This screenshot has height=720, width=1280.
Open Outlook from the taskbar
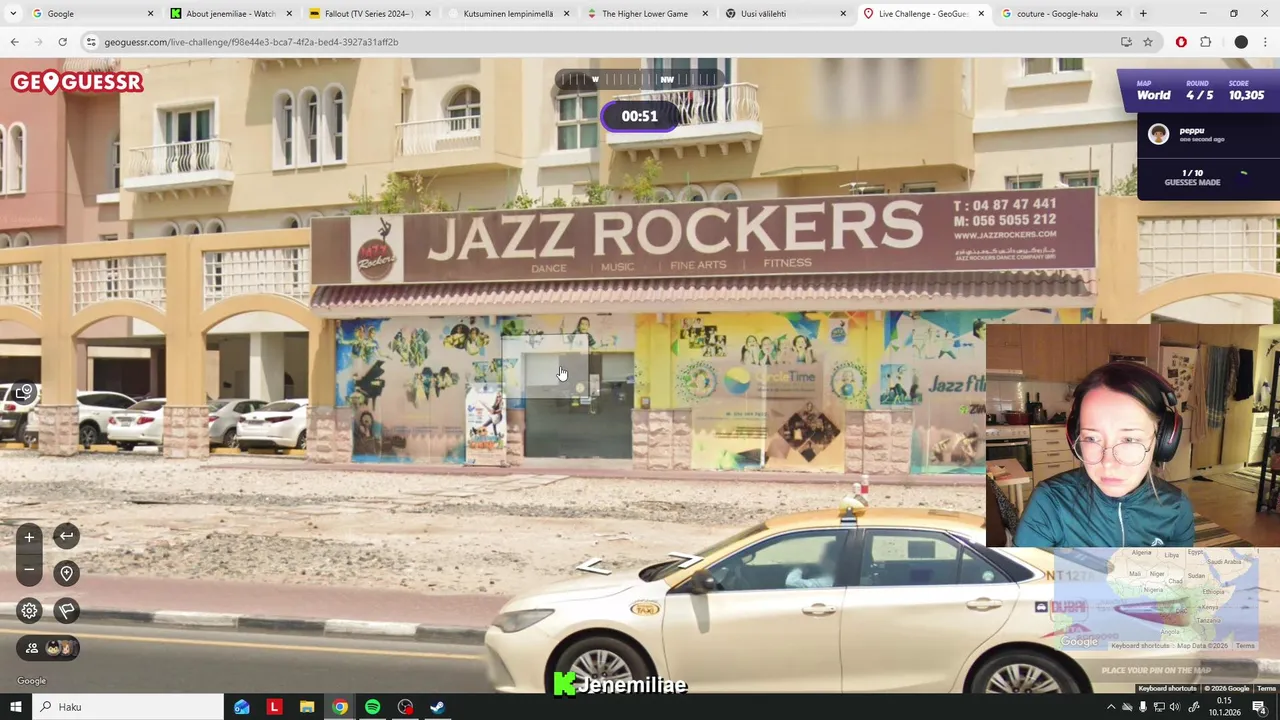click(242, 707)
